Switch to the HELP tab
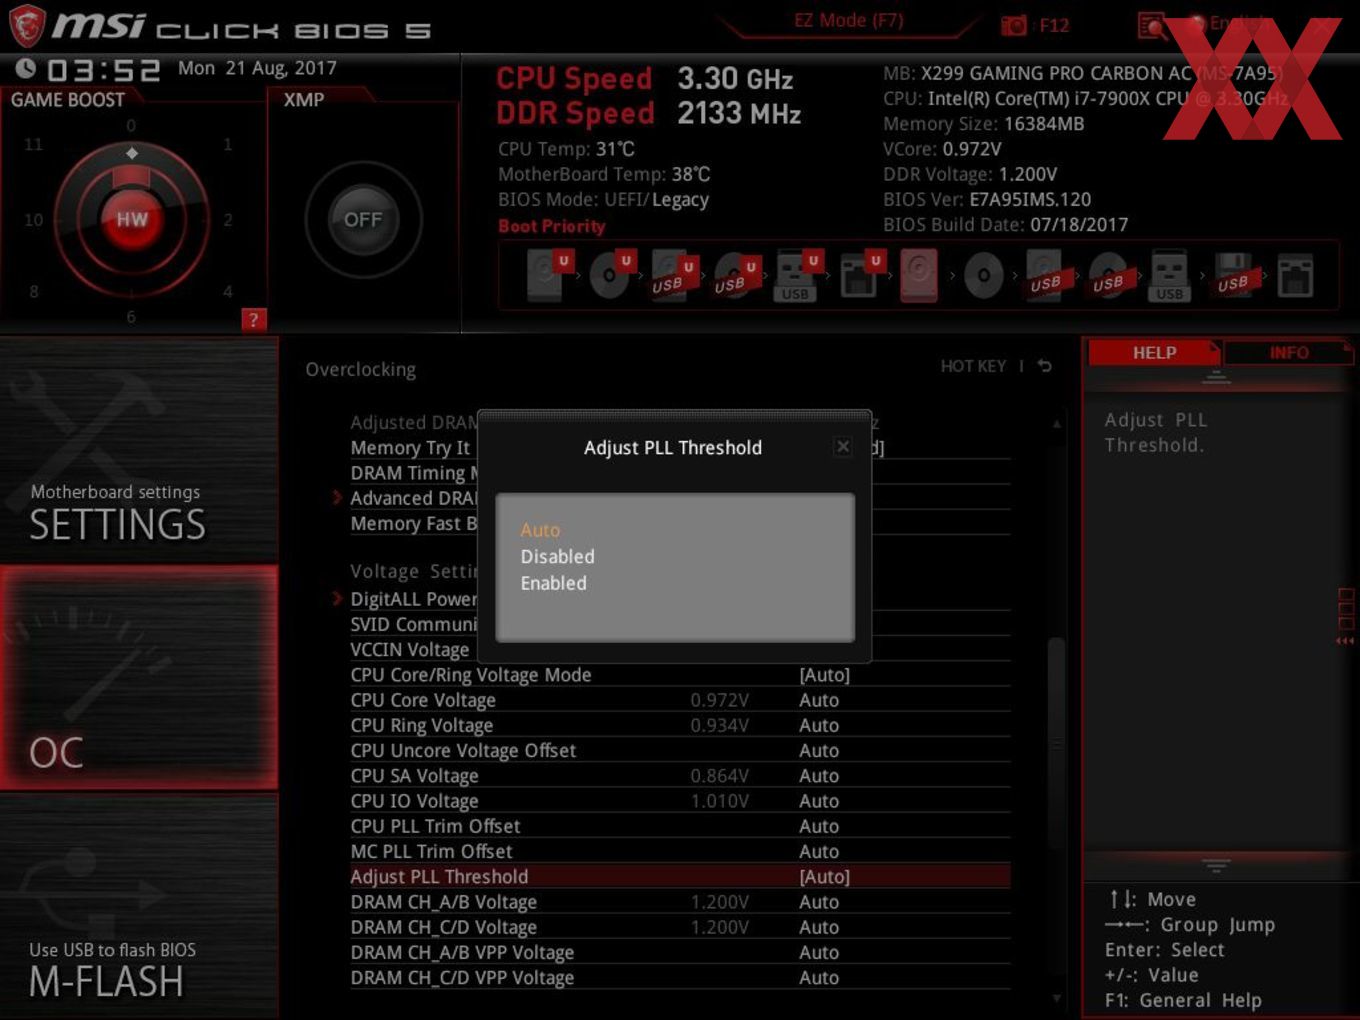The image size is (1360, 1020). pos(1154,353)
